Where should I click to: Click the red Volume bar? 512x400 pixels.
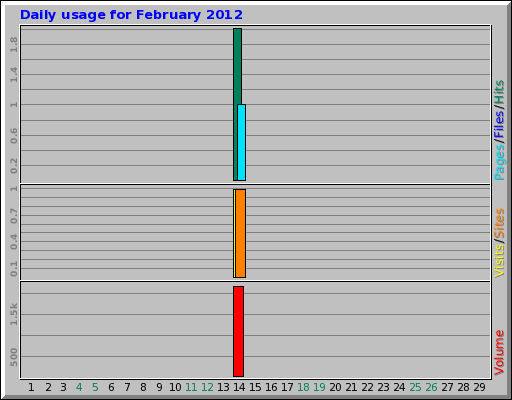(x=238, y=331)
